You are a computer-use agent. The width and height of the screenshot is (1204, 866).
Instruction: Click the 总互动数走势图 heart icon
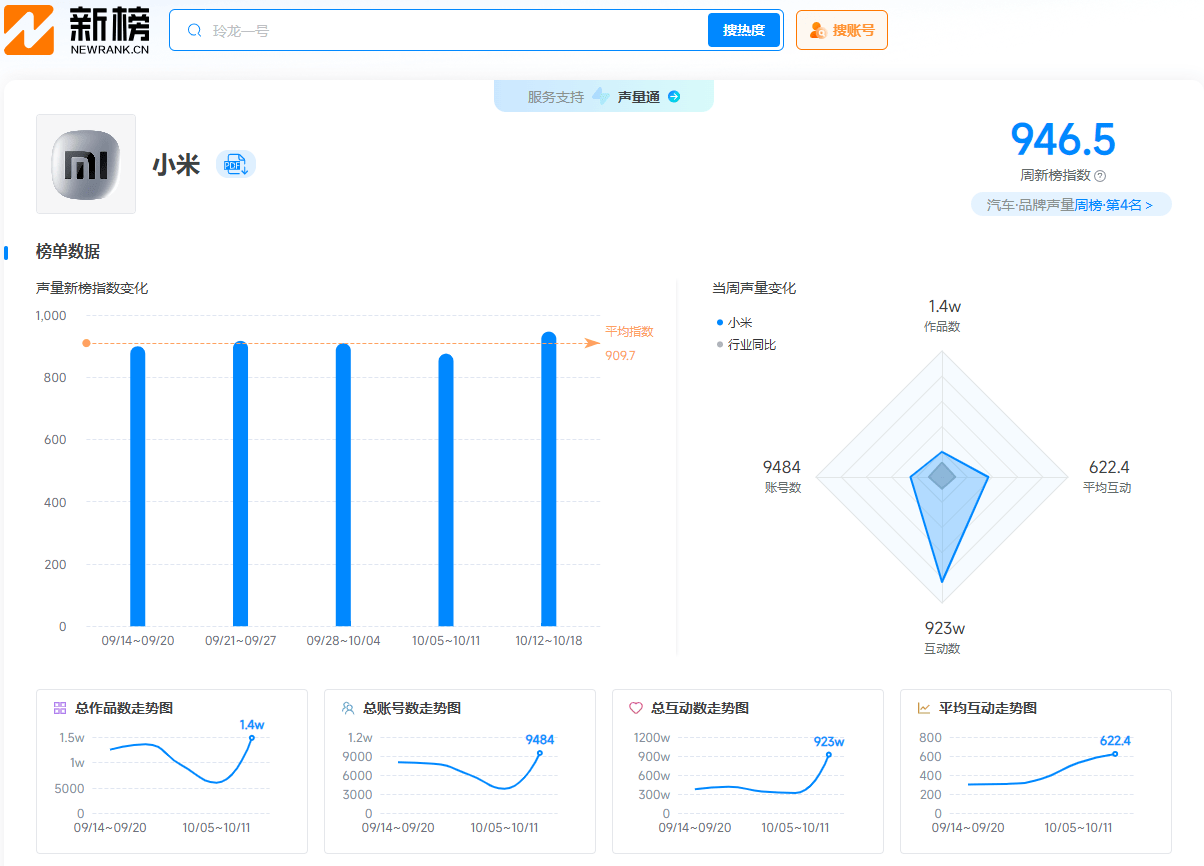tap(636, 708)
